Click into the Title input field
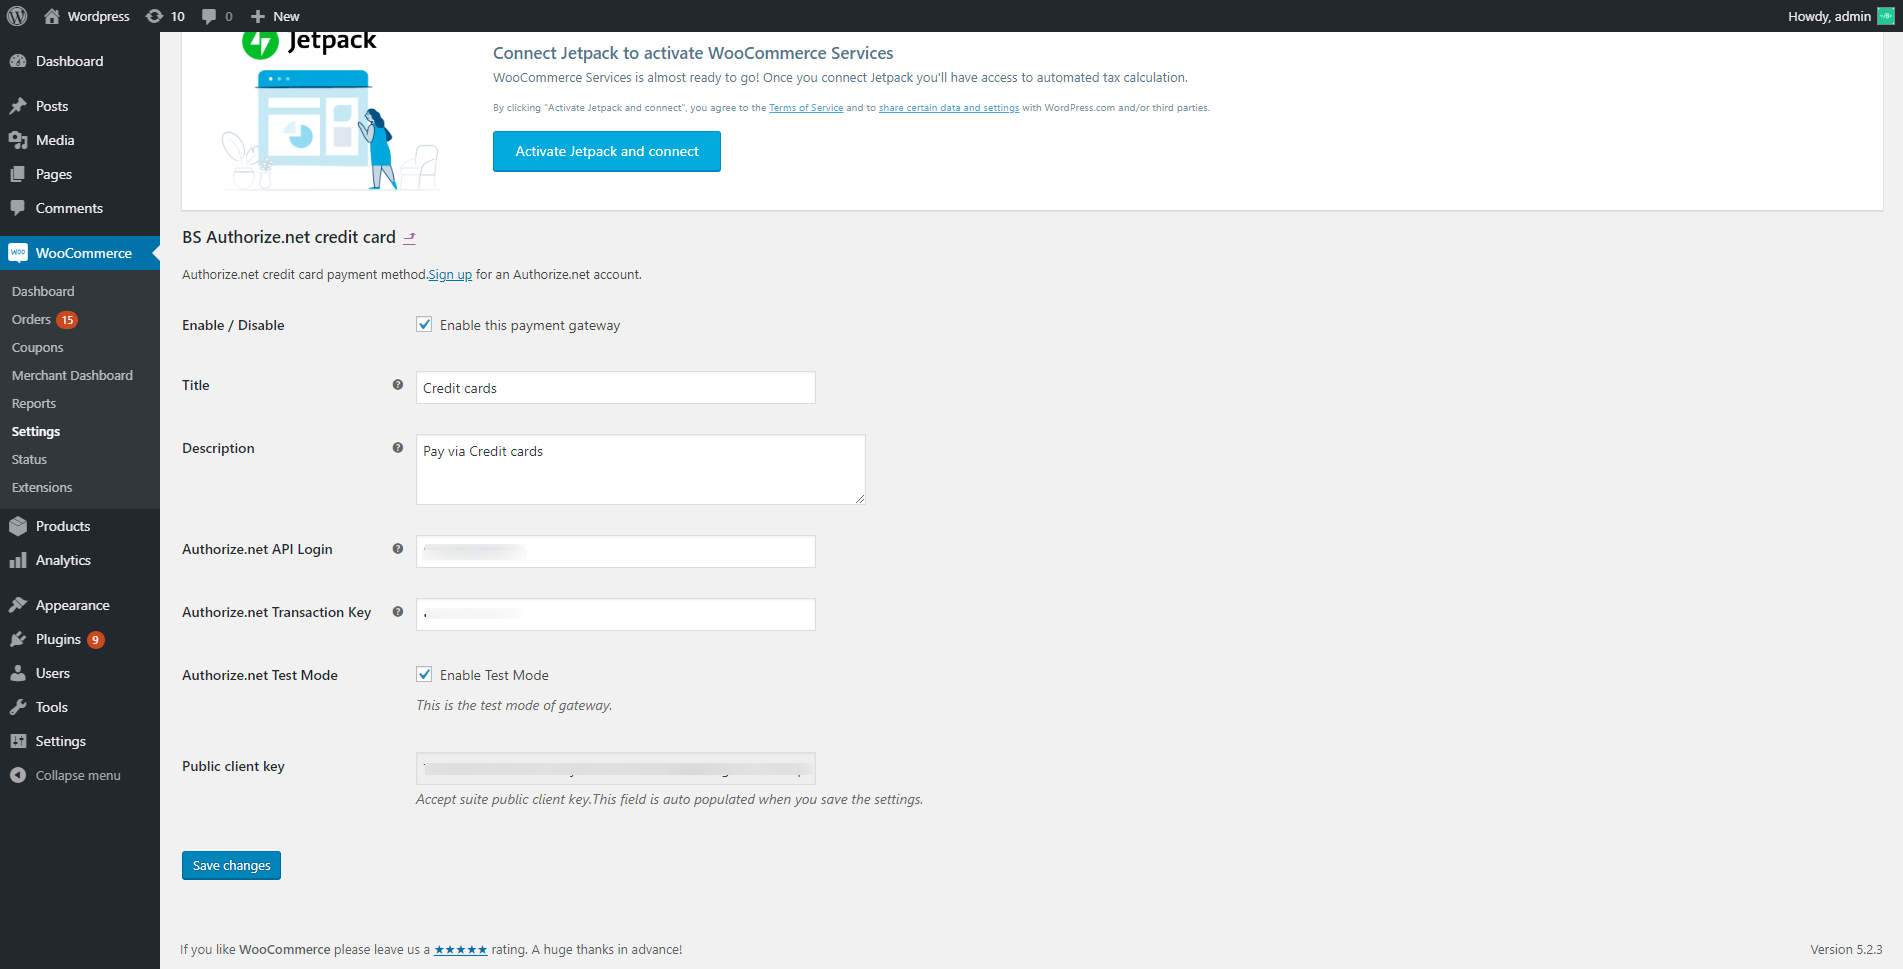The width and height of the screenshot is (1903, 969). [616, 388]
